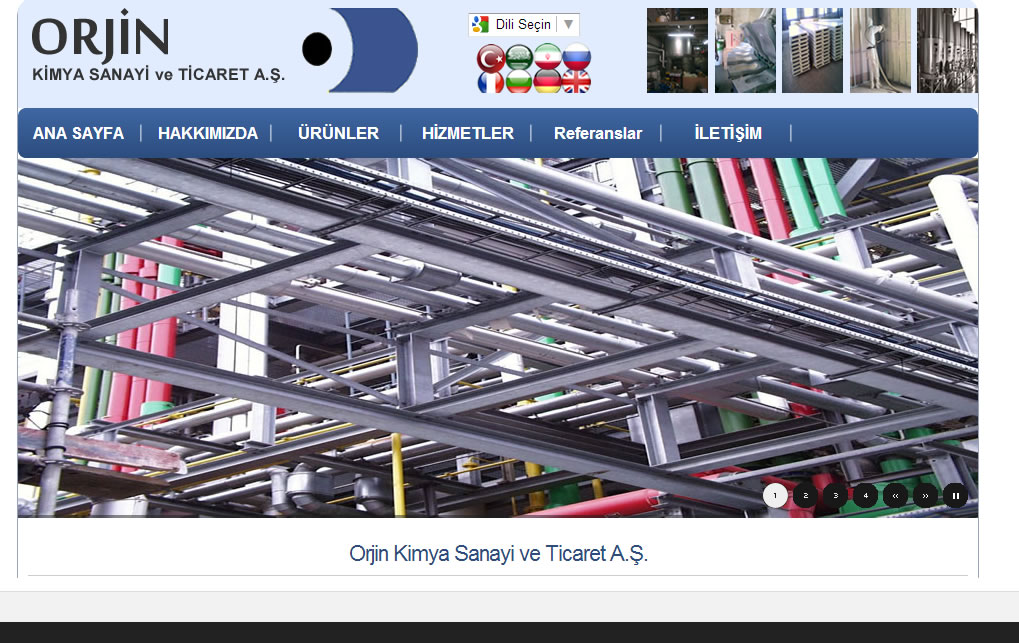The width and height of the screenshot is (1019, 643).
Task: Go to previous slide with « button
Action: (x=895, y=495)
